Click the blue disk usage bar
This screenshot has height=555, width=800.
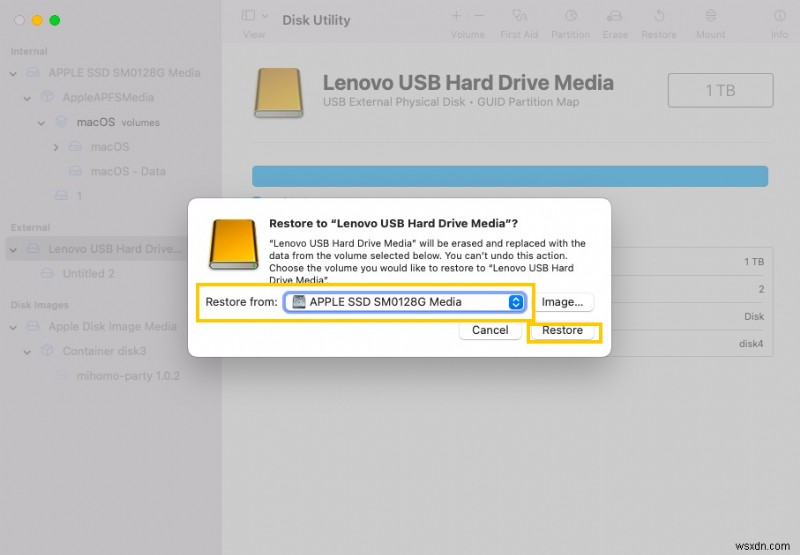510,176
